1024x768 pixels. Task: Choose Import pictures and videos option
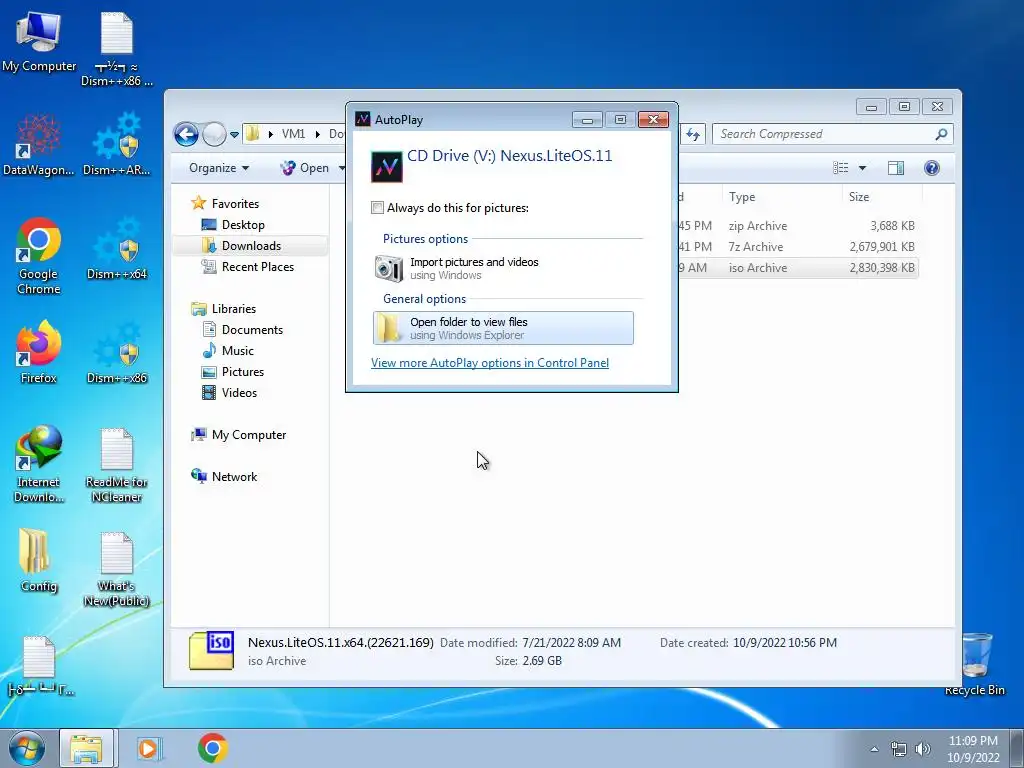[503, 268]
